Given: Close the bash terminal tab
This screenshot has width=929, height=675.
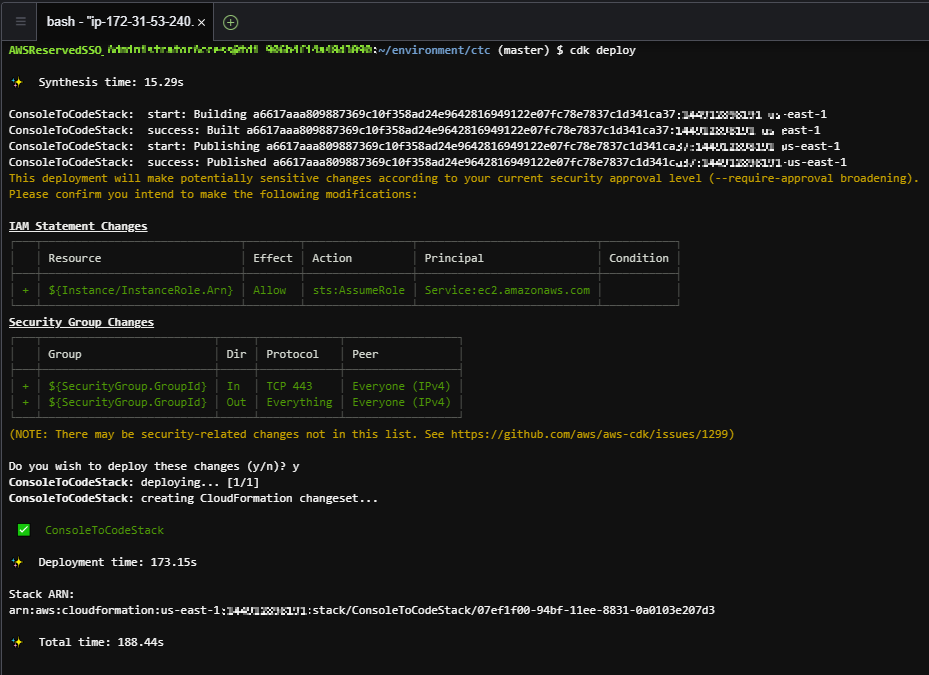Looking at the screenshot, I should click(201, 21).
